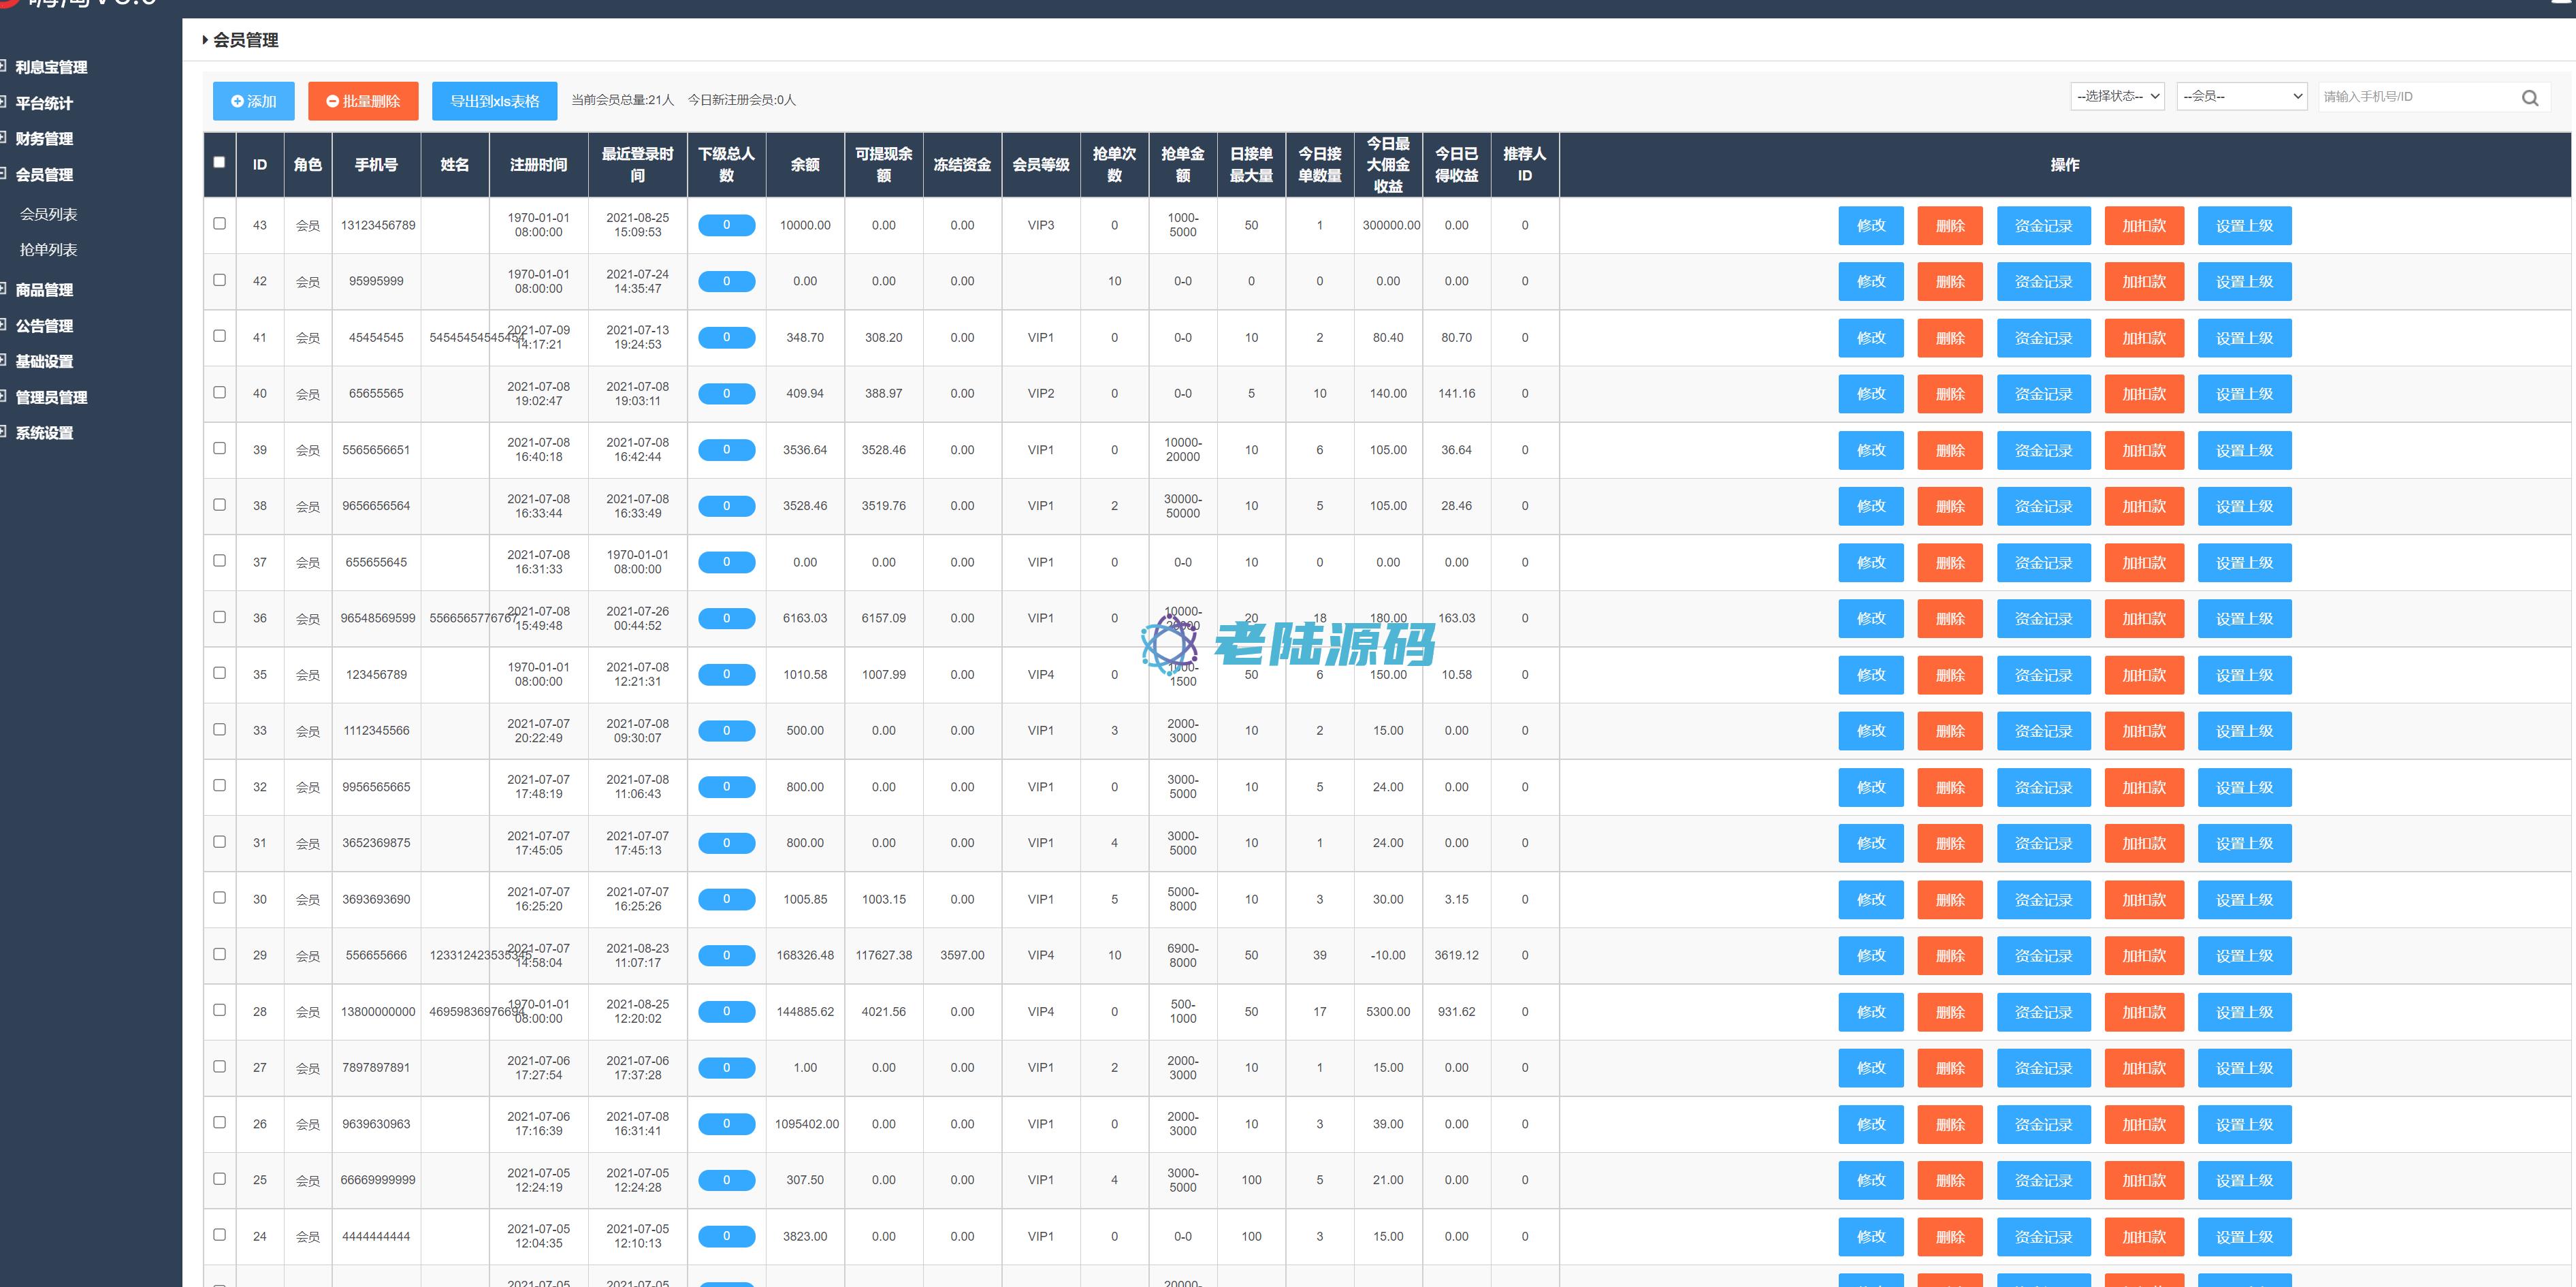
Task: Open the 选择状态 status dropdown
Action: [2117, 97]
